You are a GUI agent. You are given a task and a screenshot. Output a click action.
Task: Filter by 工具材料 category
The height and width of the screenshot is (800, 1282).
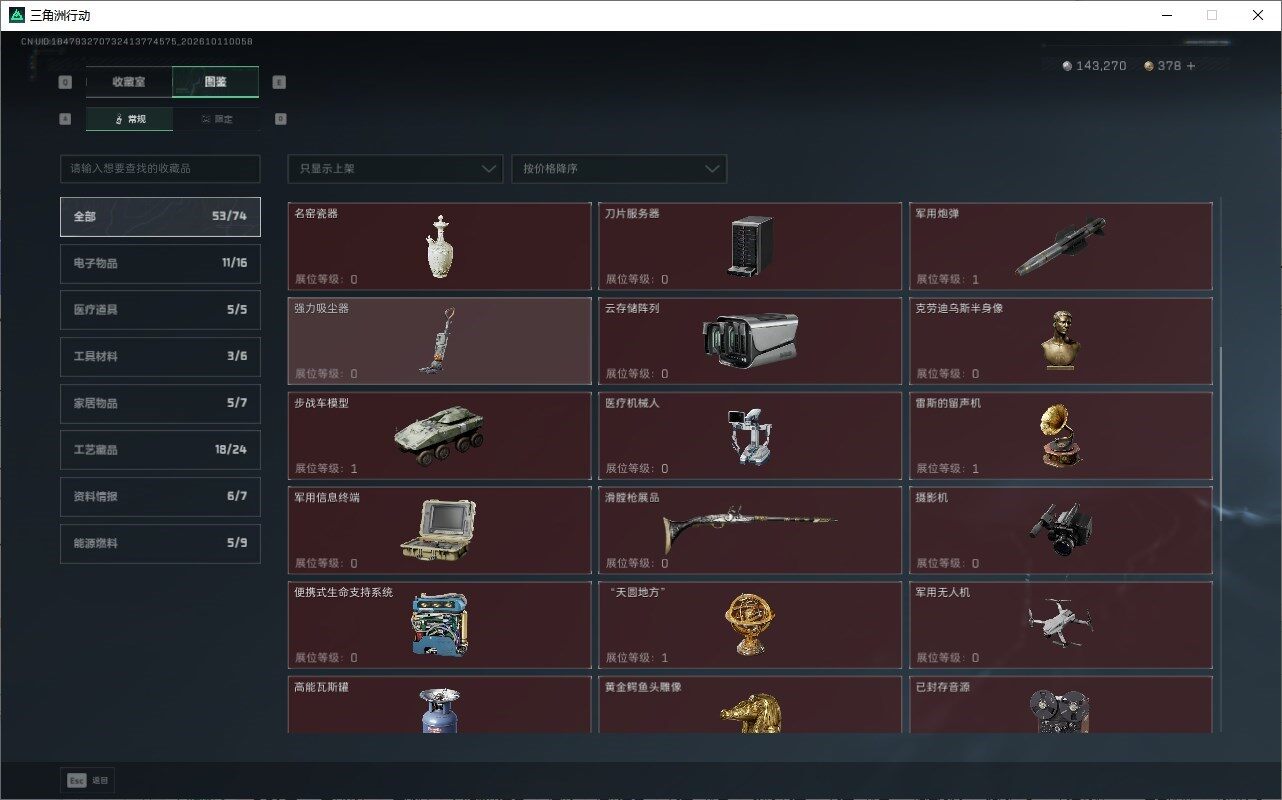[x=160, y=356]
